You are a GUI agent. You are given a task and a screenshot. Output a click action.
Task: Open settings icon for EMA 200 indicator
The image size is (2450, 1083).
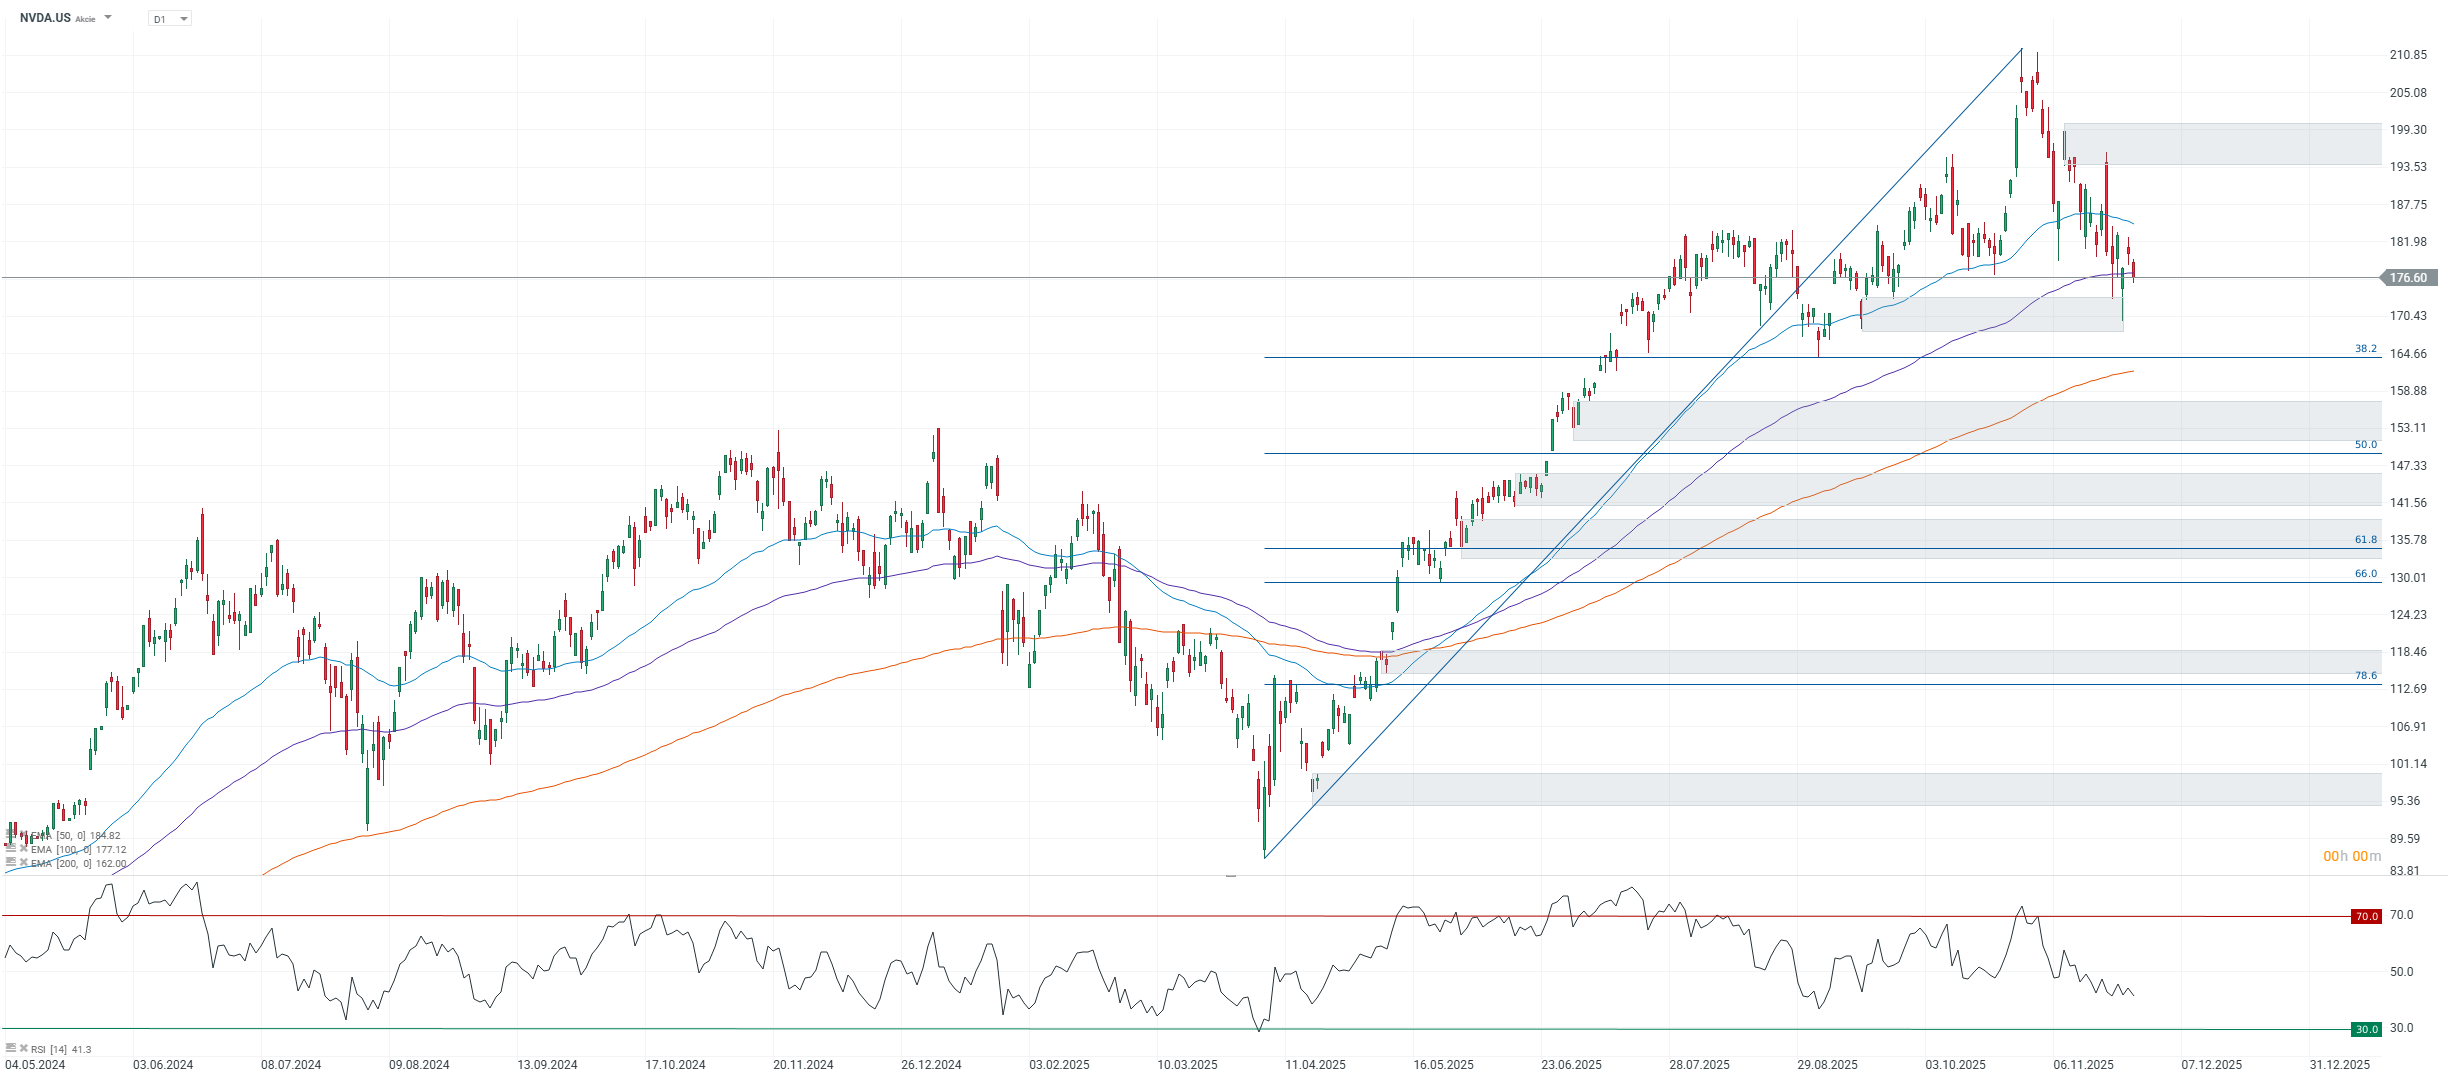11,862
